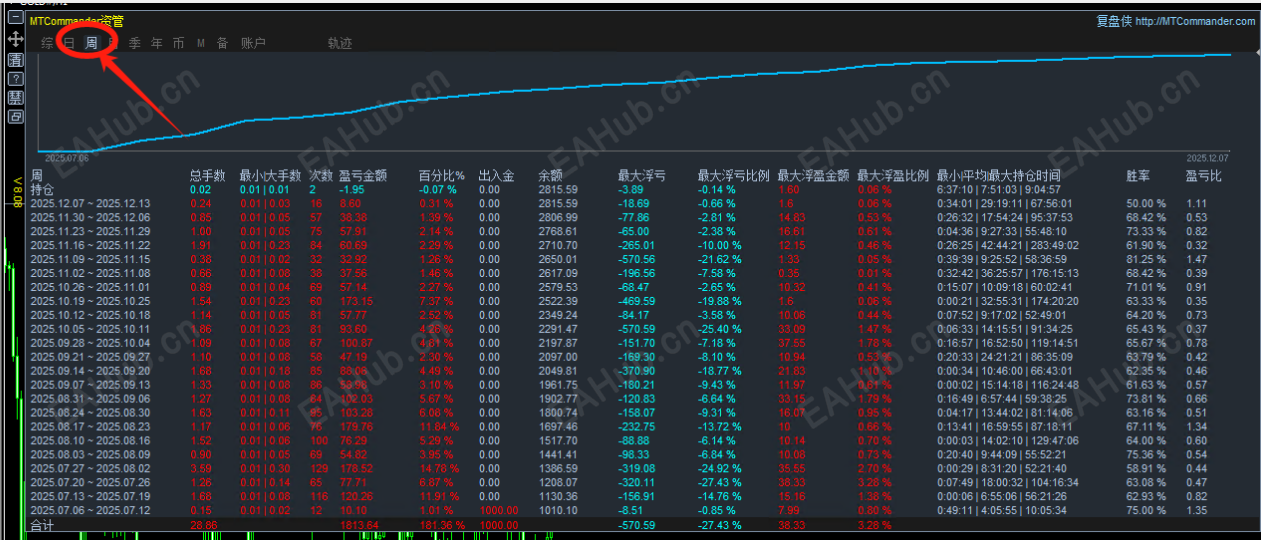Select week row 2025.07.27 ~ 2025.08.02
This screenshot has height=540, width=1261.
click(91, 469)
